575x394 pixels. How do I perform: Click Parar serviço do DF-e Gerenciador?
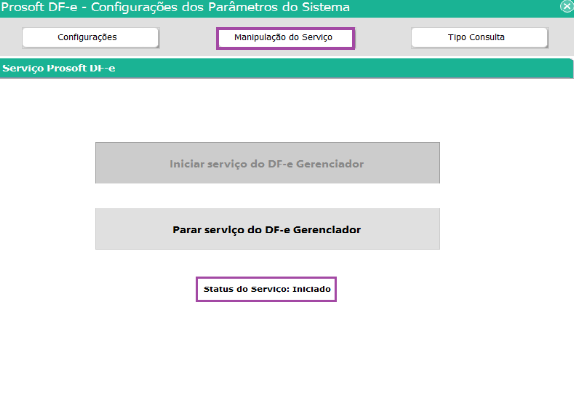click(x=267, y=229)
